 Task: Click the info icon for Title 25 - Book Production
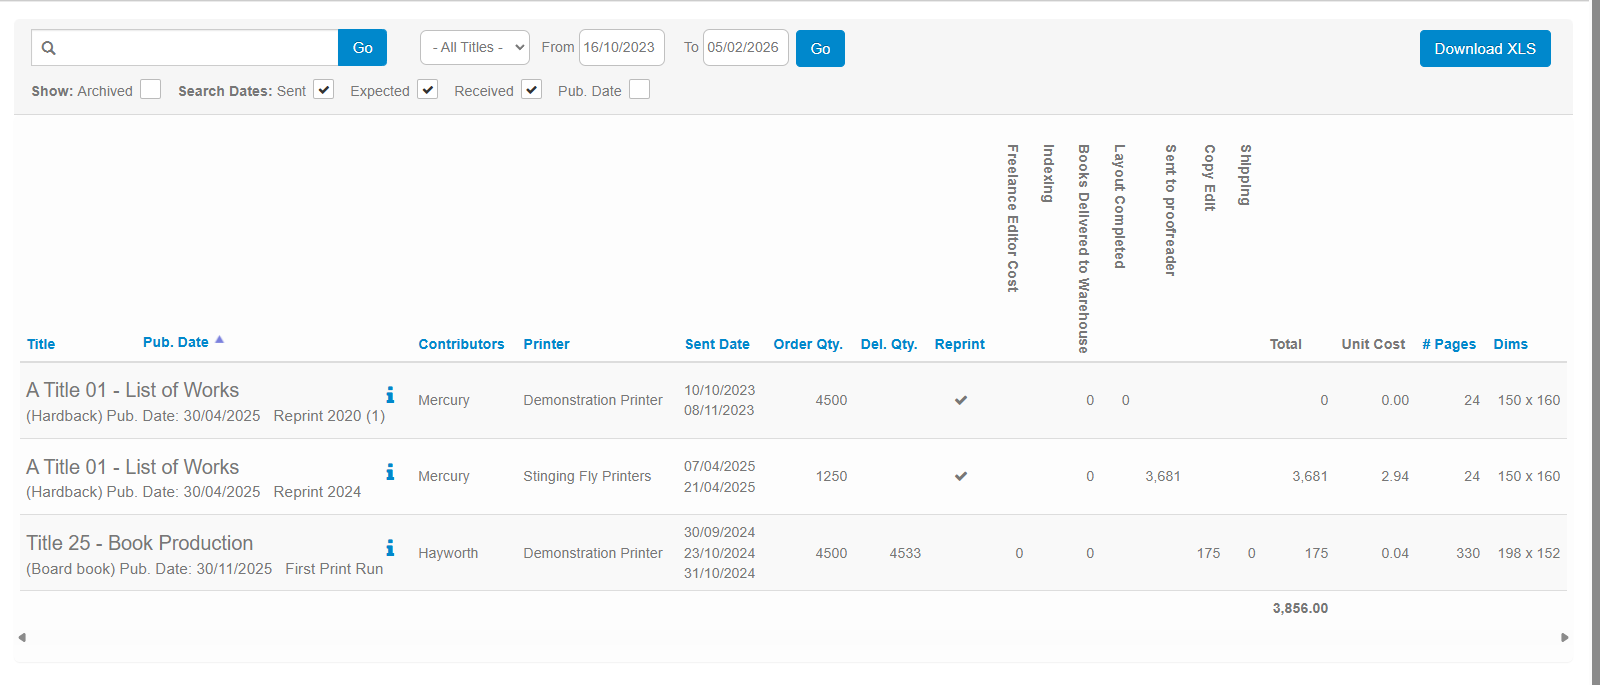[390, 548]
